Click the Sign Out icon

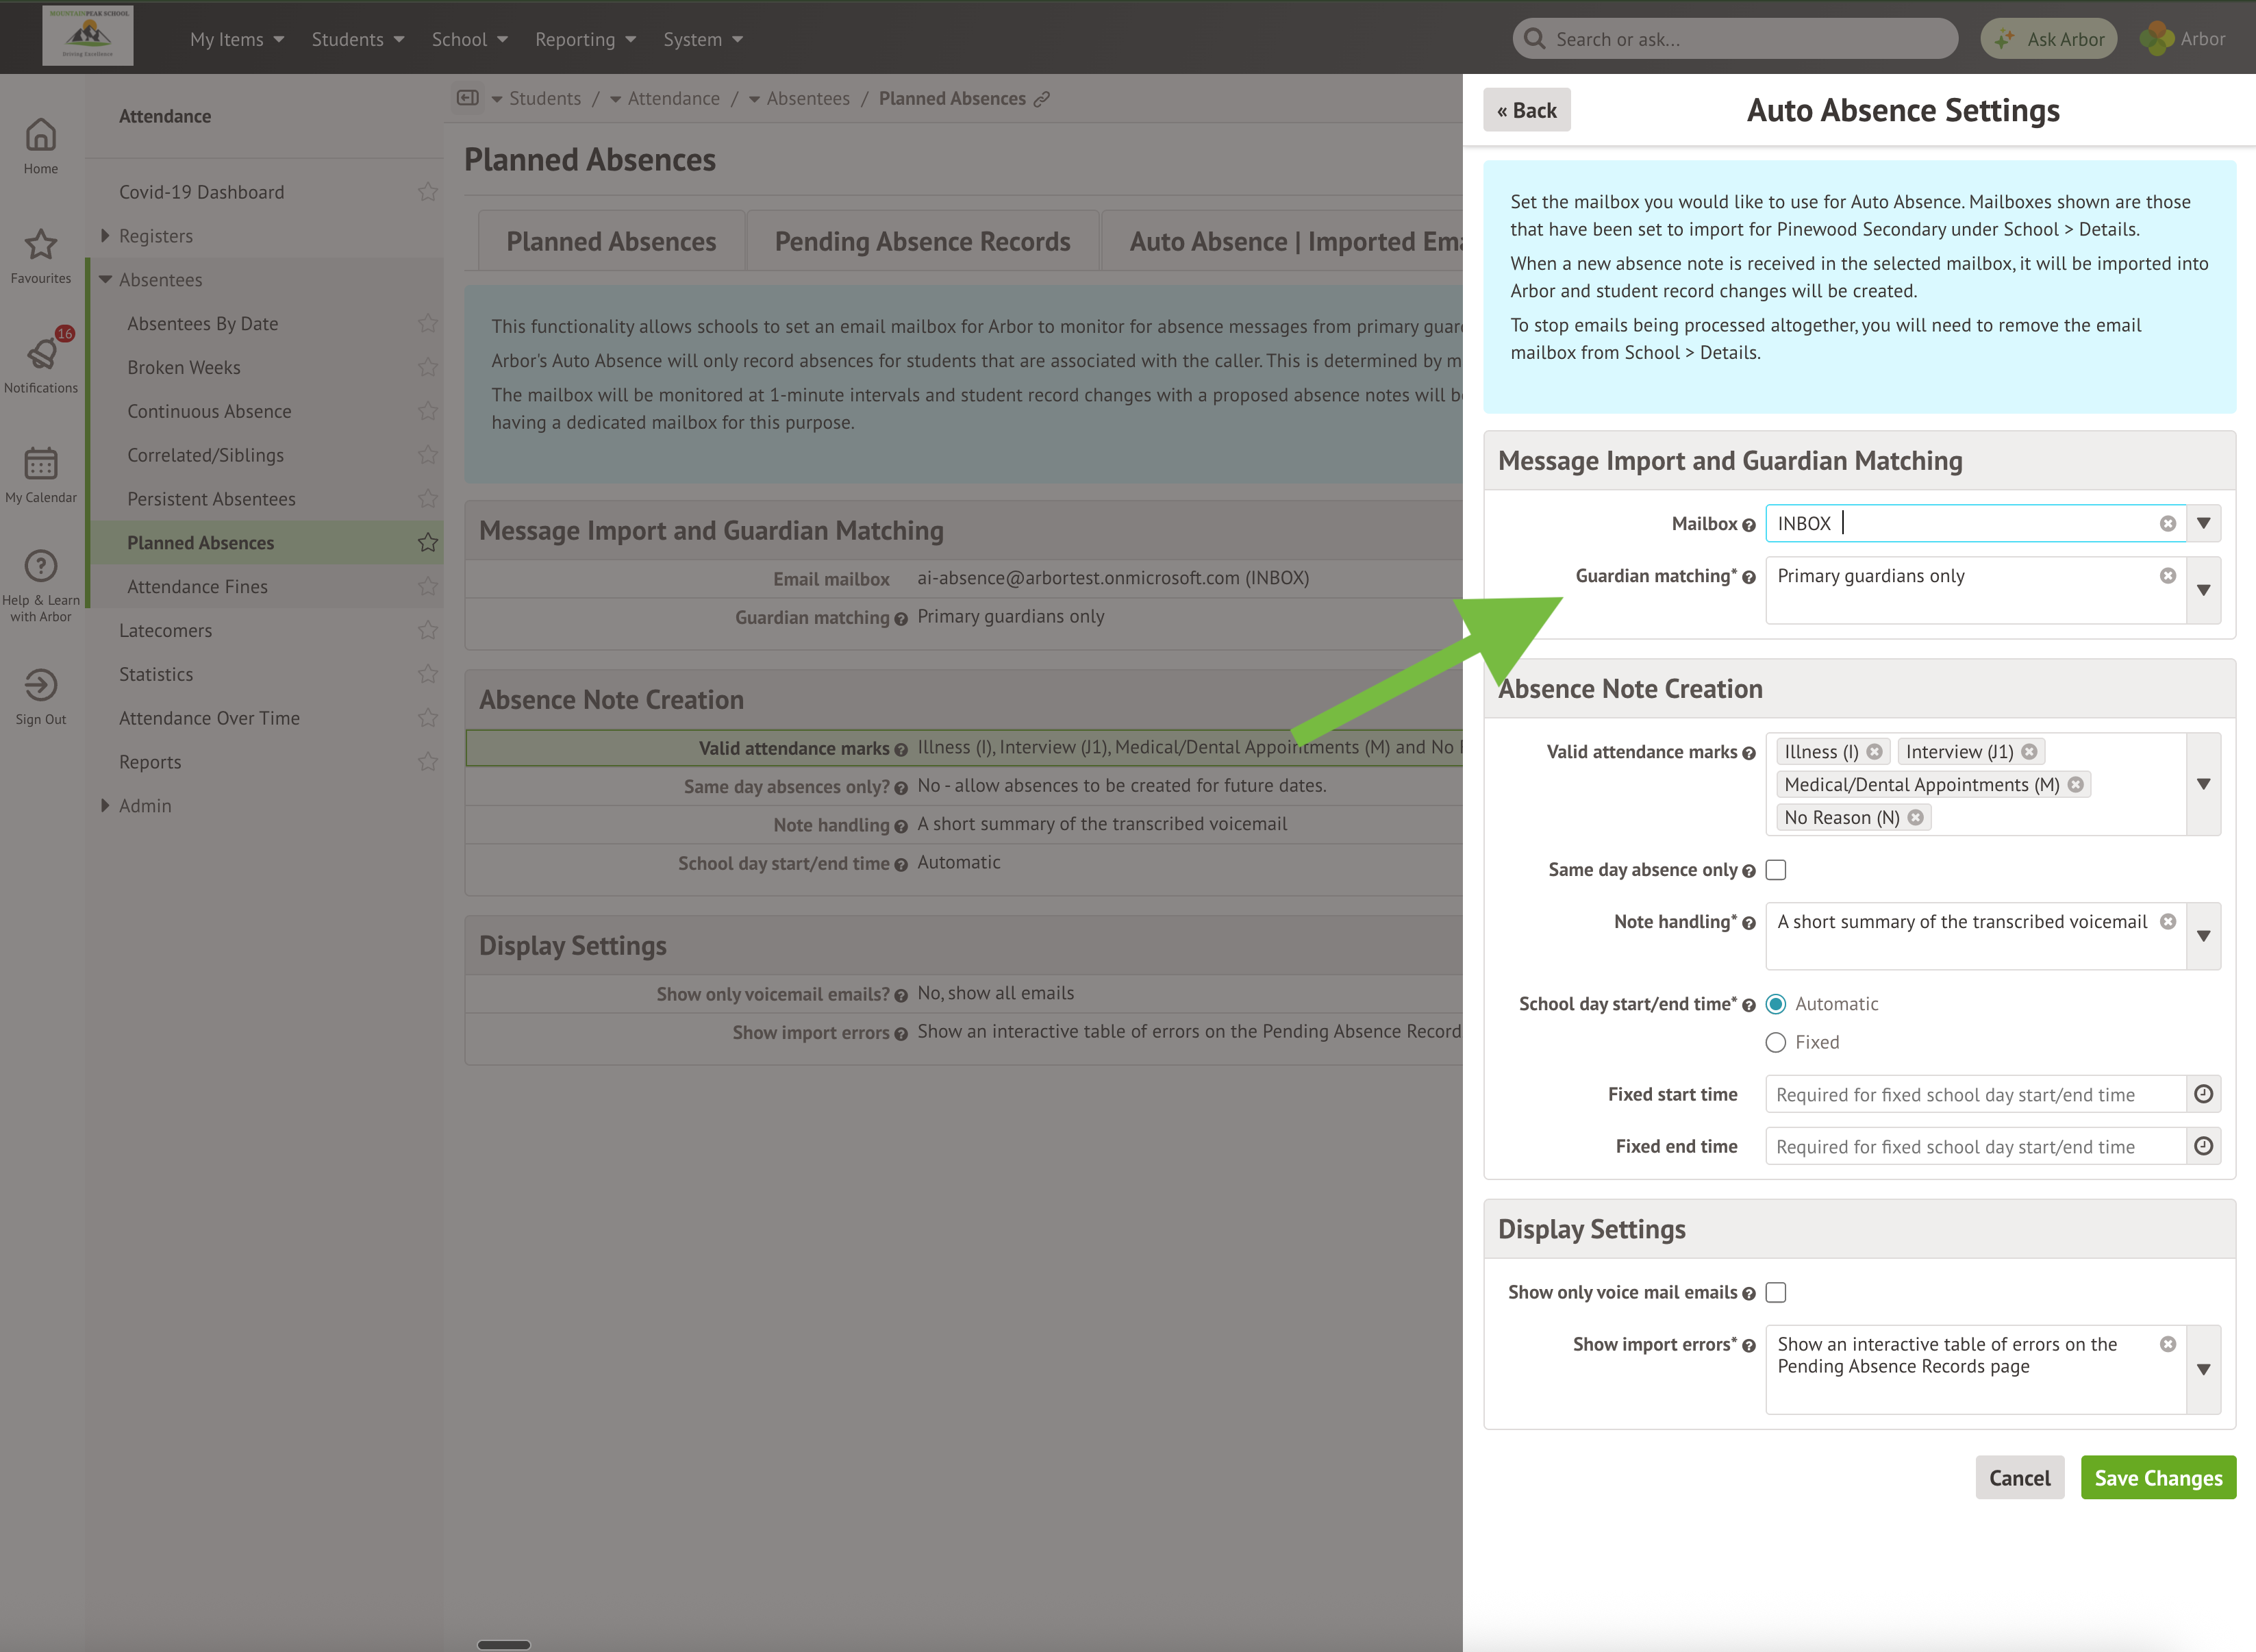[x=41, y=685]
